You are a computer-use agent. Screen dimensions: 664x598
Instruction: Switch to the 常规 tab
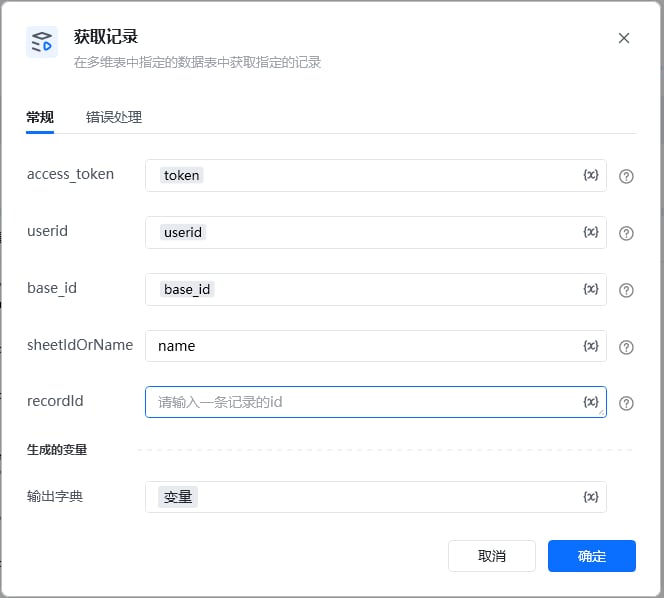pyautogui.click(x=40, y=117)
